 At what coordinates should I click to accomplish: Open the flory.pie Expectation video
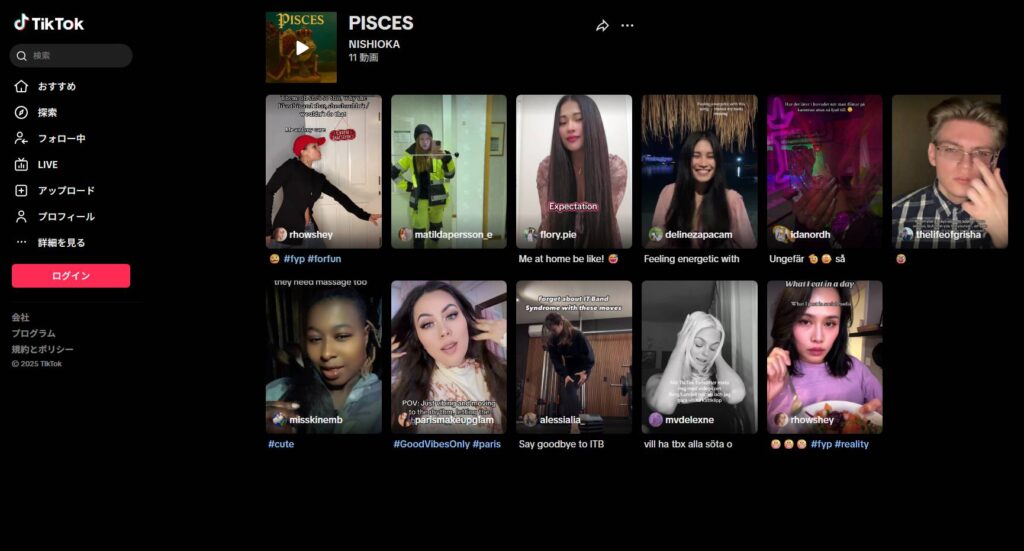click(x=574, y=172)
